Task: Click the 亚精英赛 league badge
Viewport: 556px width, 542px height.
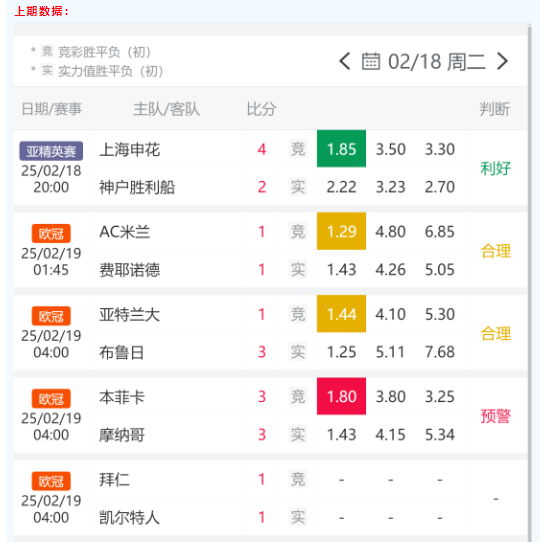Action: click(51, 151)
